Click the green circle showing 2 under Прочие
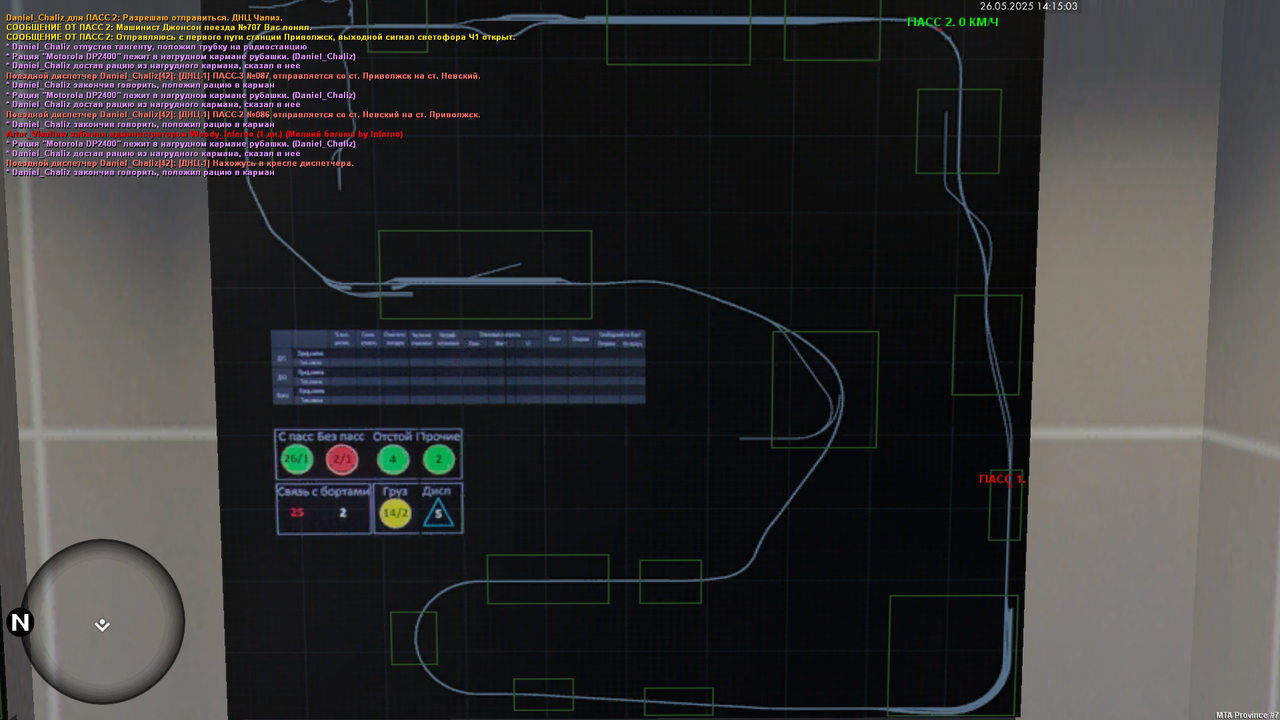The width and height of the screenshot is (1280, 720). tap(439, 460)
